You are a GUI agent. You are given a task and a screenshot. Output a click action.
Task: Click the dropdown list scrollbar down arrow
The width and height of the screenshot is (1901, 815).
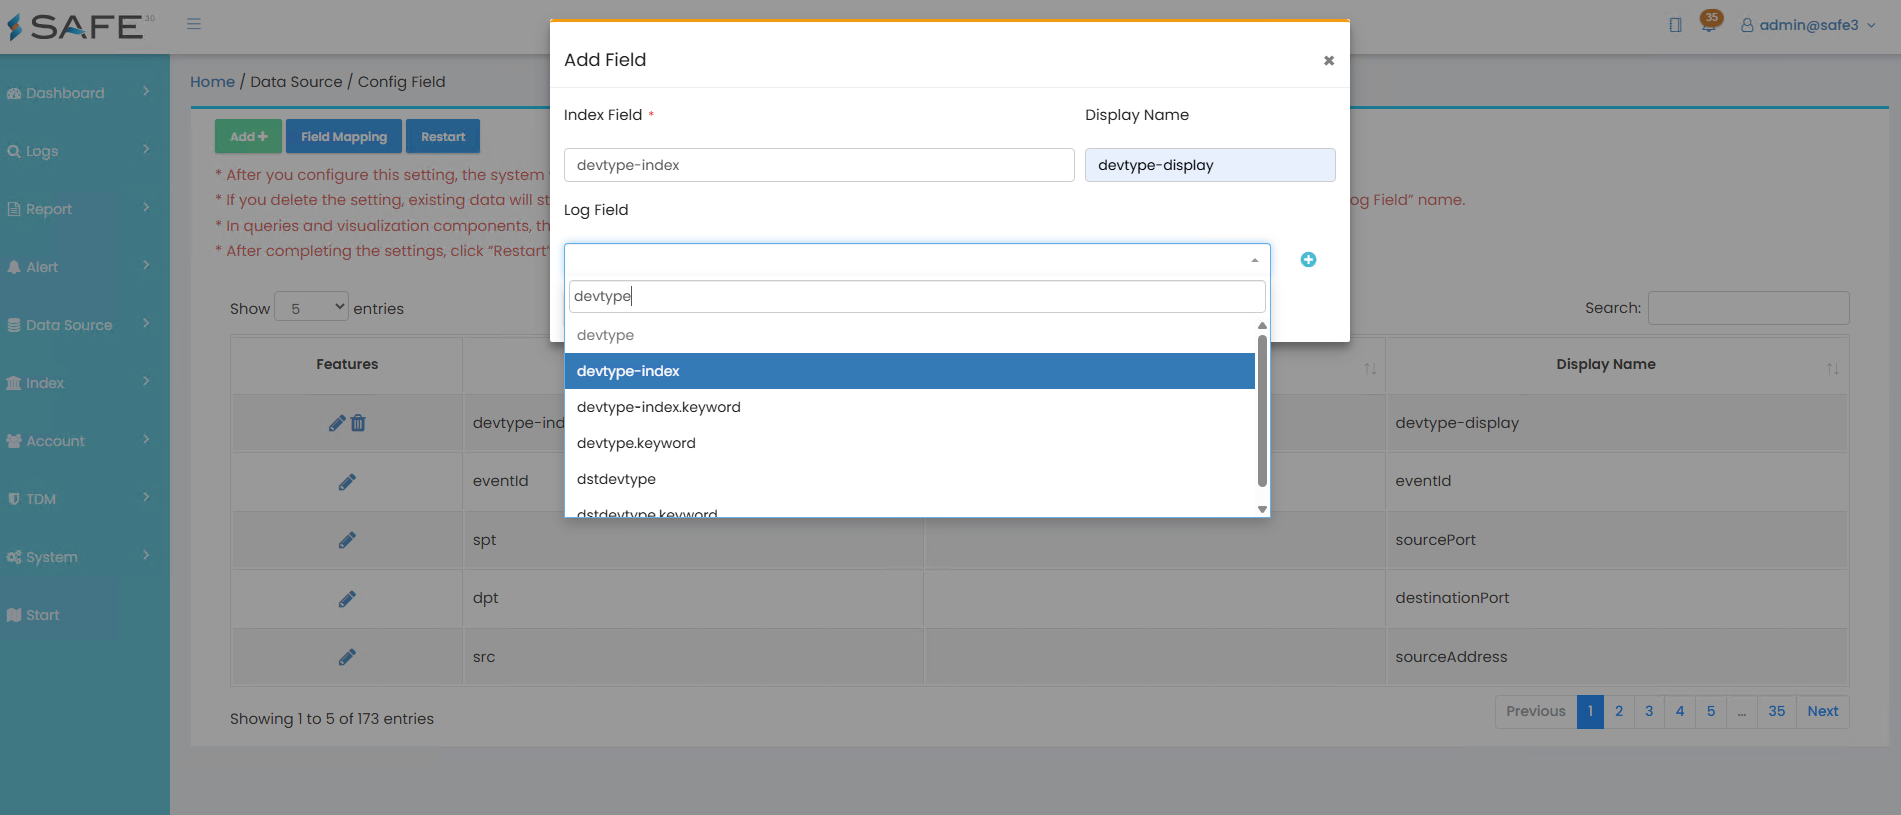[x=1262, y=509]
